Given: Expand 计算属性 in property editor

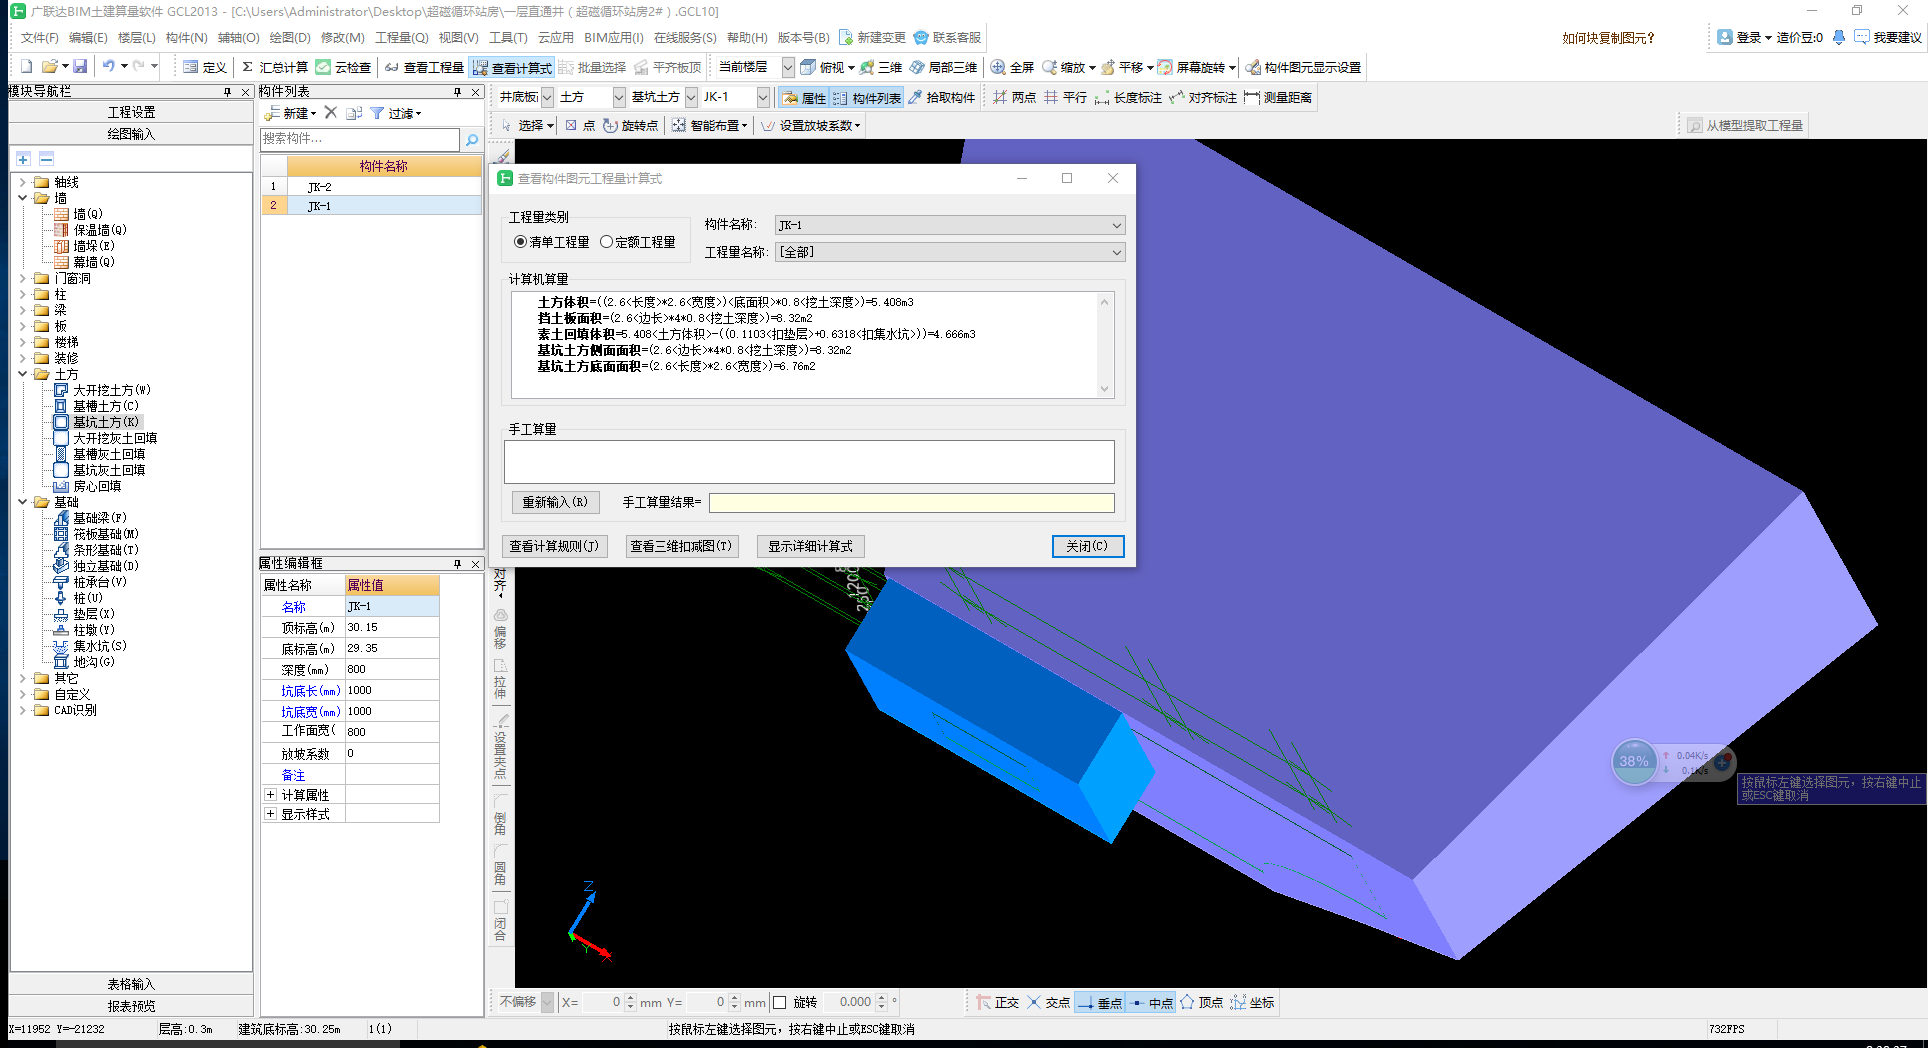Looking at the screenshot, I should [270, 794].
